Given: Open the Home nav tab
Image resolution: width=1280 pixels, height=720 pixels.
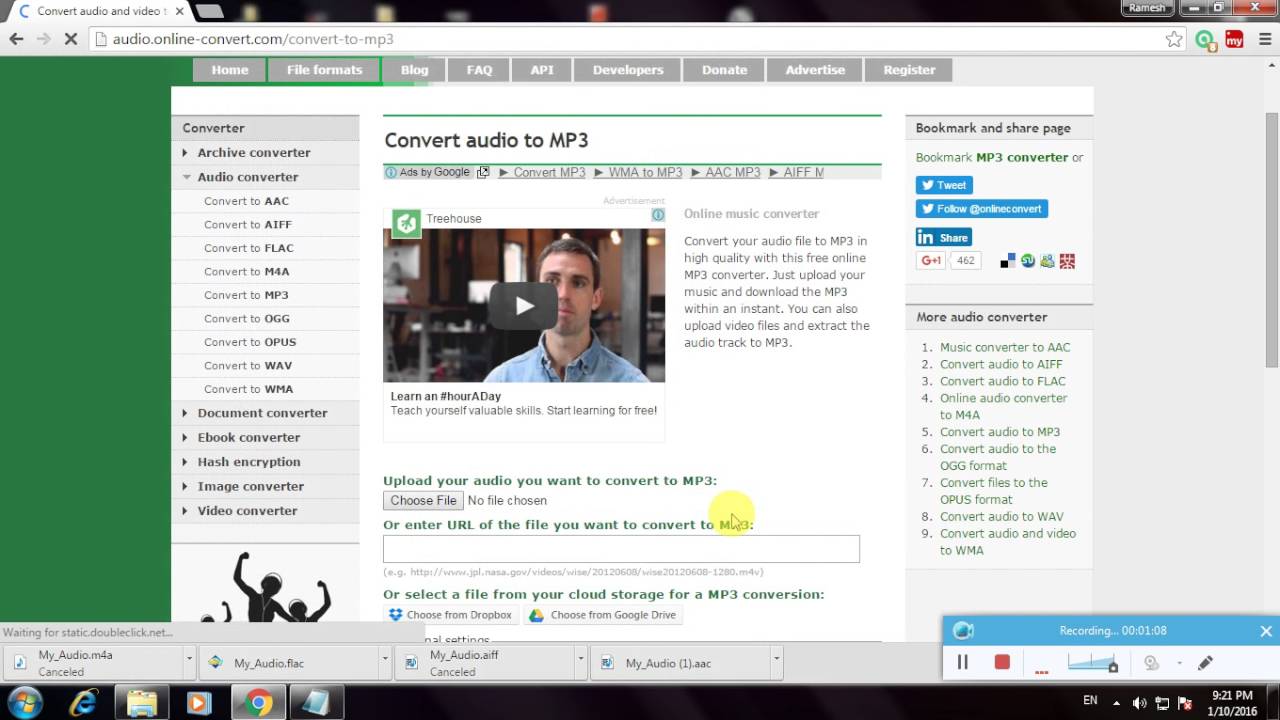Looking at the screenshot, I should (x=229, y=70).
